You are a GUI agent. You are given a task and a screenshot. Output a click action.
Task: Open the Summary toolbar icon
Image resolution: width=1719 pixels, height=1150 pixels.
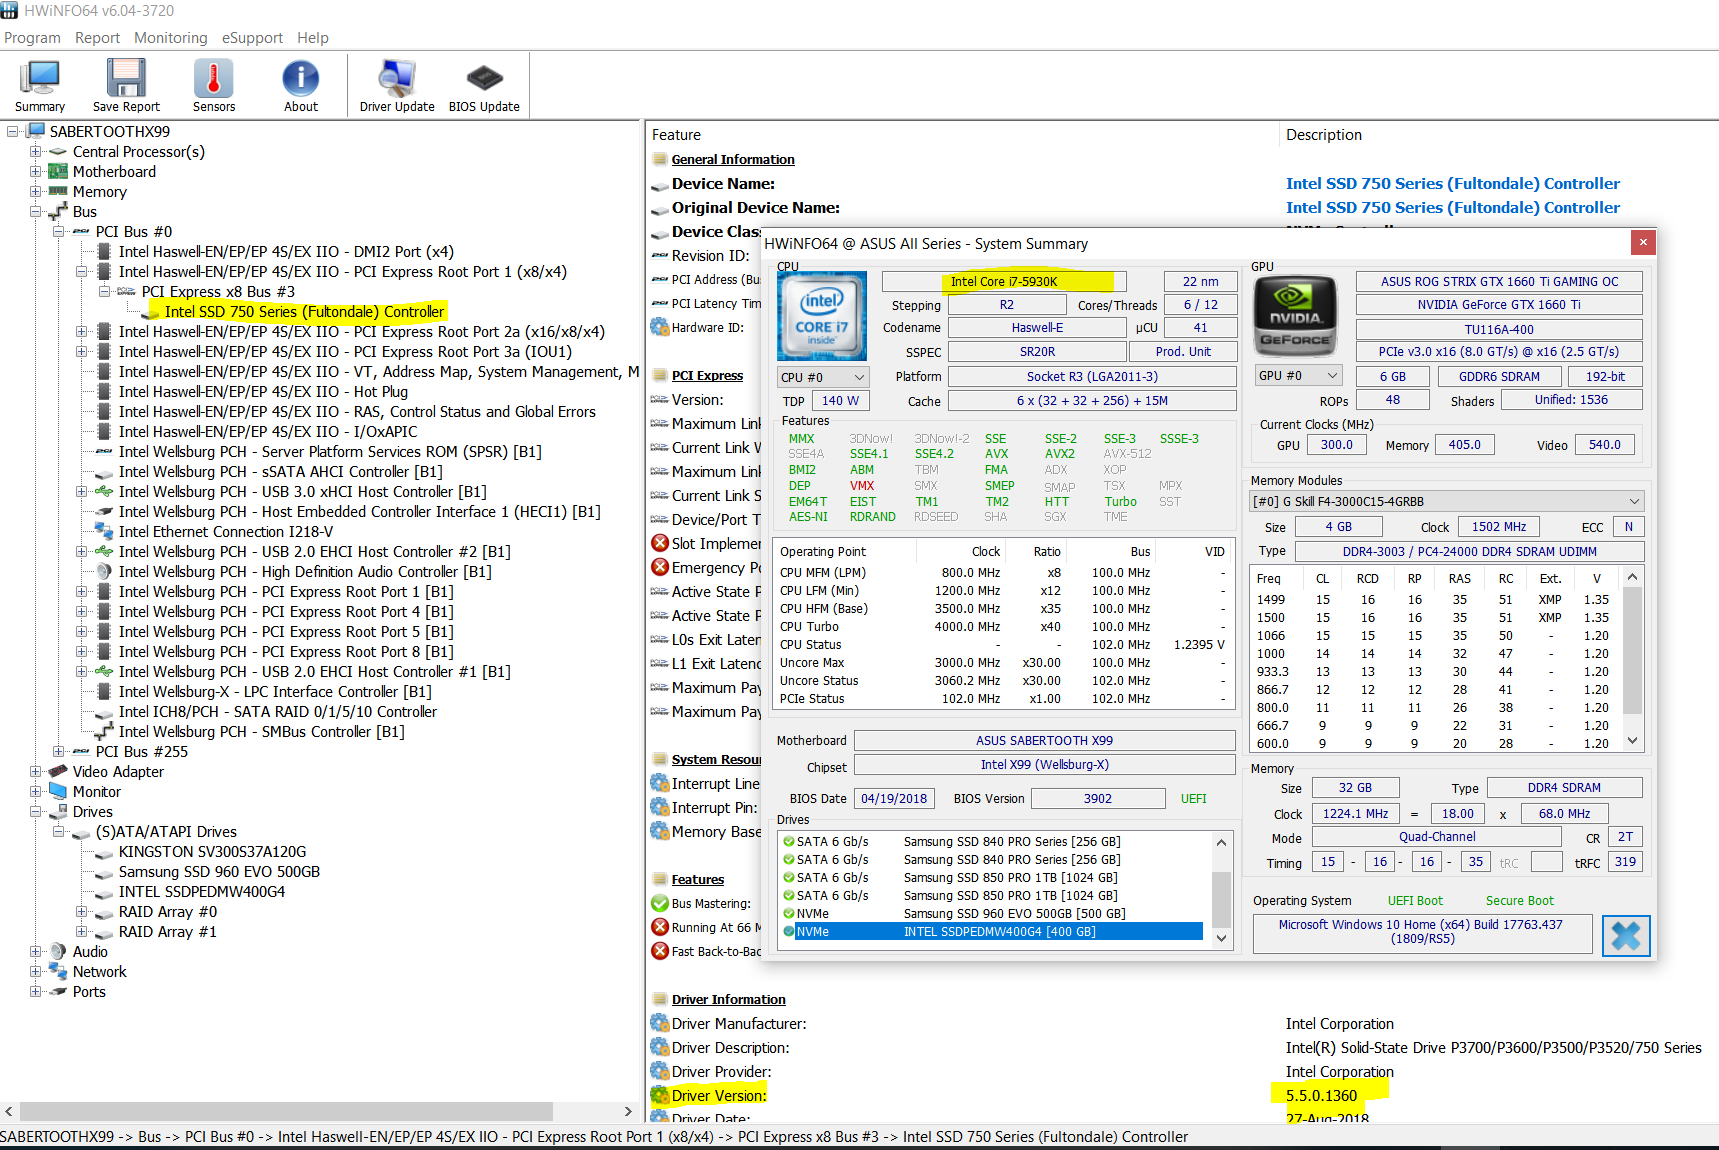[x=40, y=79]
